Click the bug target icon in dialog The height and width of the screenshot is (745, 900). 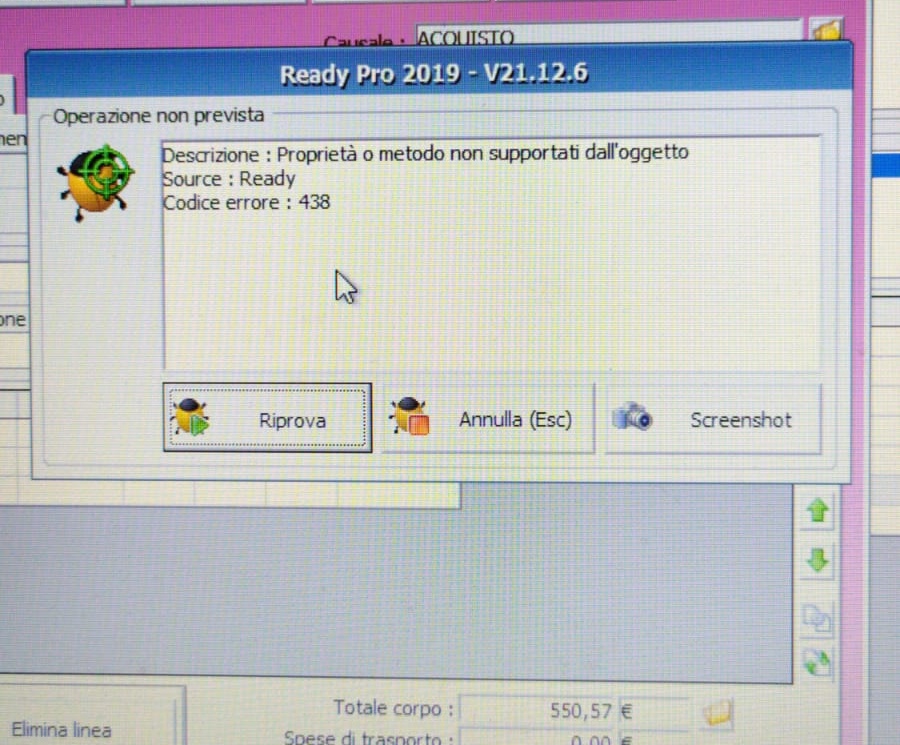click(x=96, y=183)
